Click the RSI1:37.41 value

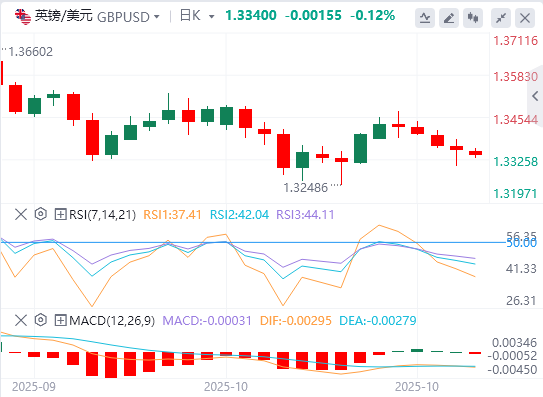pyautogui.click(x=172, y=215)
